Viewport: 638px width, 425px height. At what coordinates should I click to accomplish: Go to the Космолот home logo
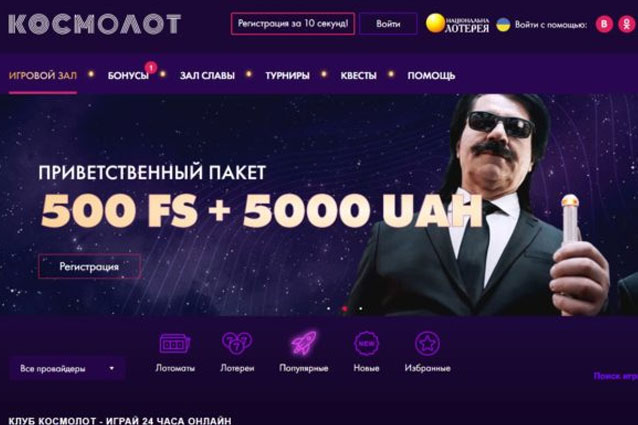point(94,24)
